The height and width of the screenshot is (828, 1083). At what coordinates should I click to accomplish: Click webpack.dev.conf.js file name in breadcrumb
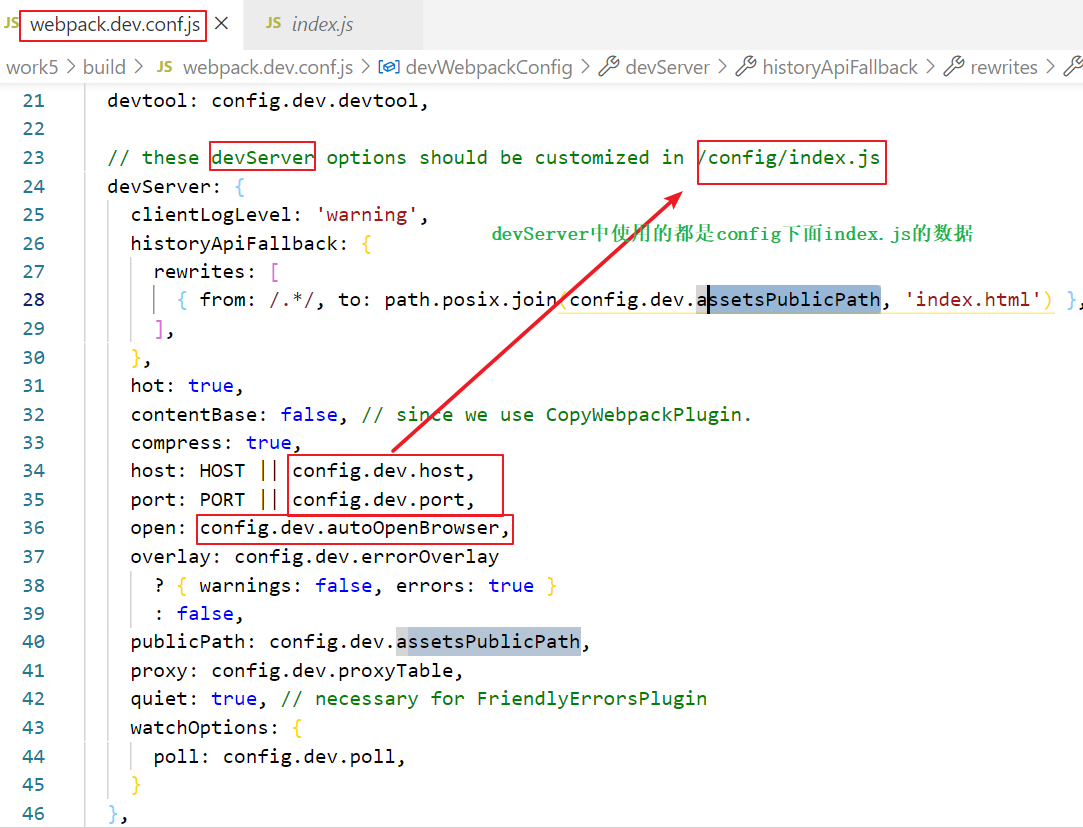point(267,67)
